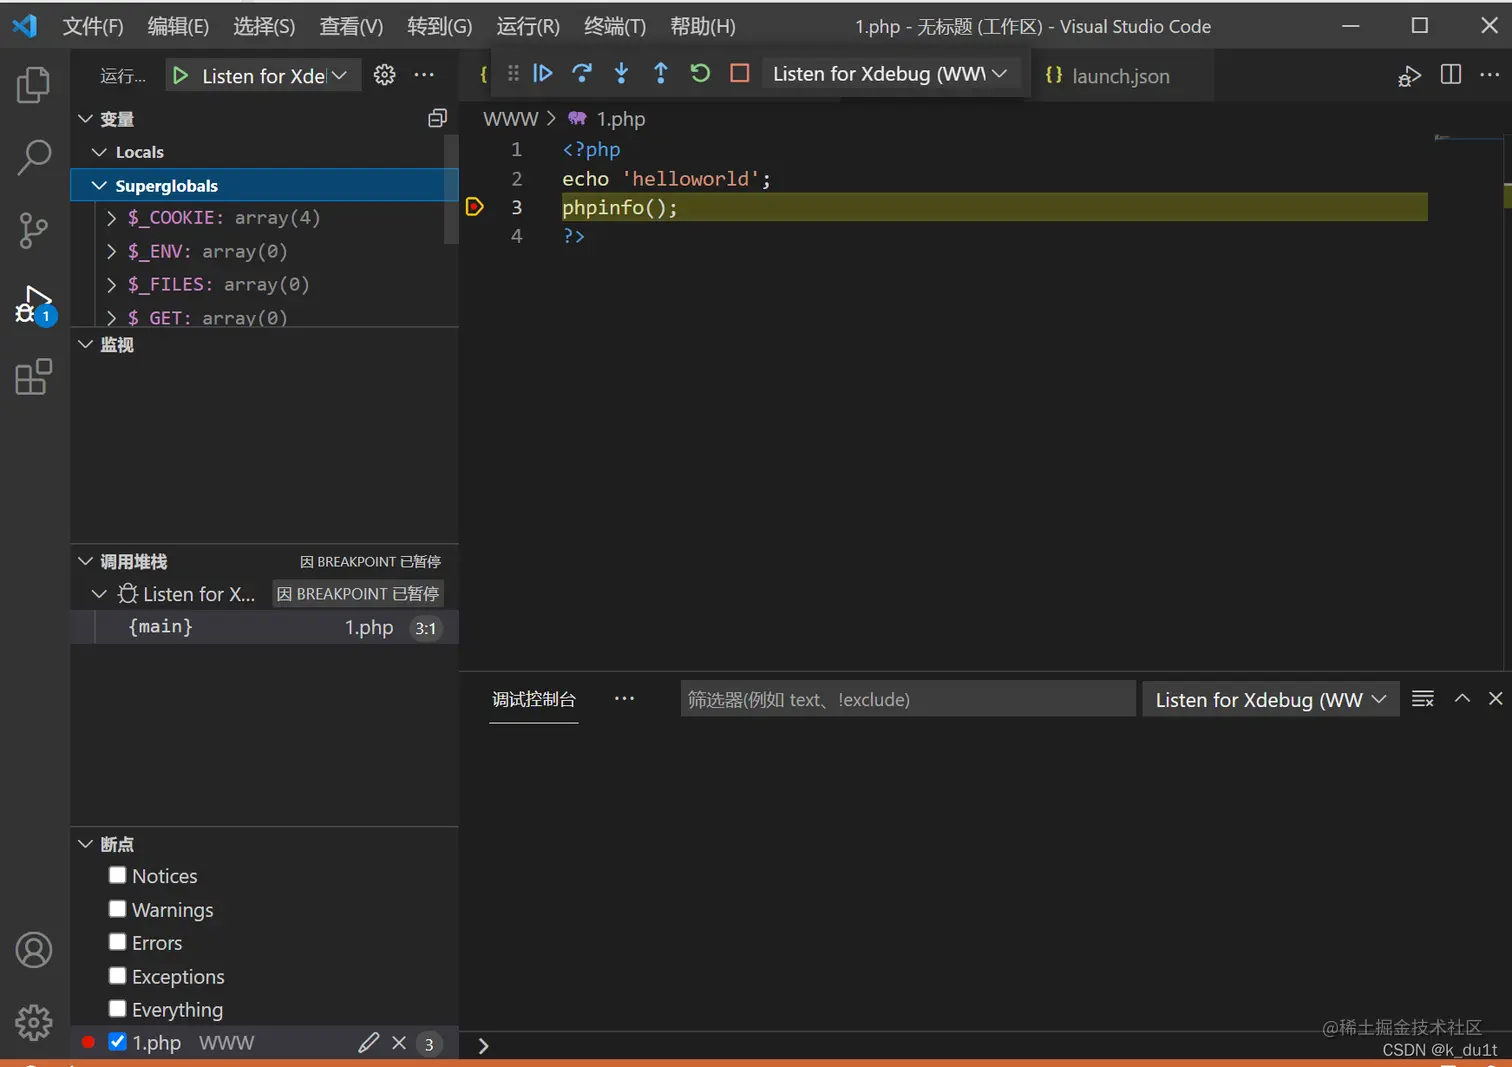Focus the debug console filter field

tap(908, 699)
